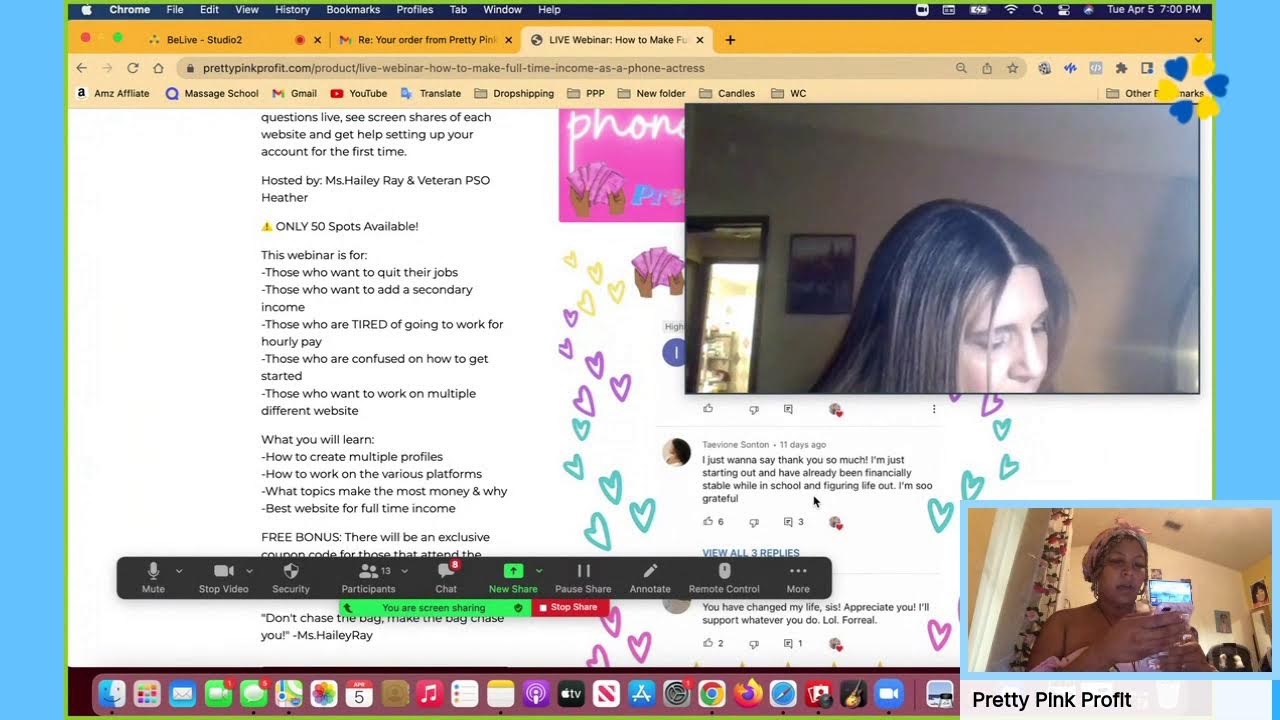Open the Zoom More menu
Screen dimensions: 1280x720
798,578
